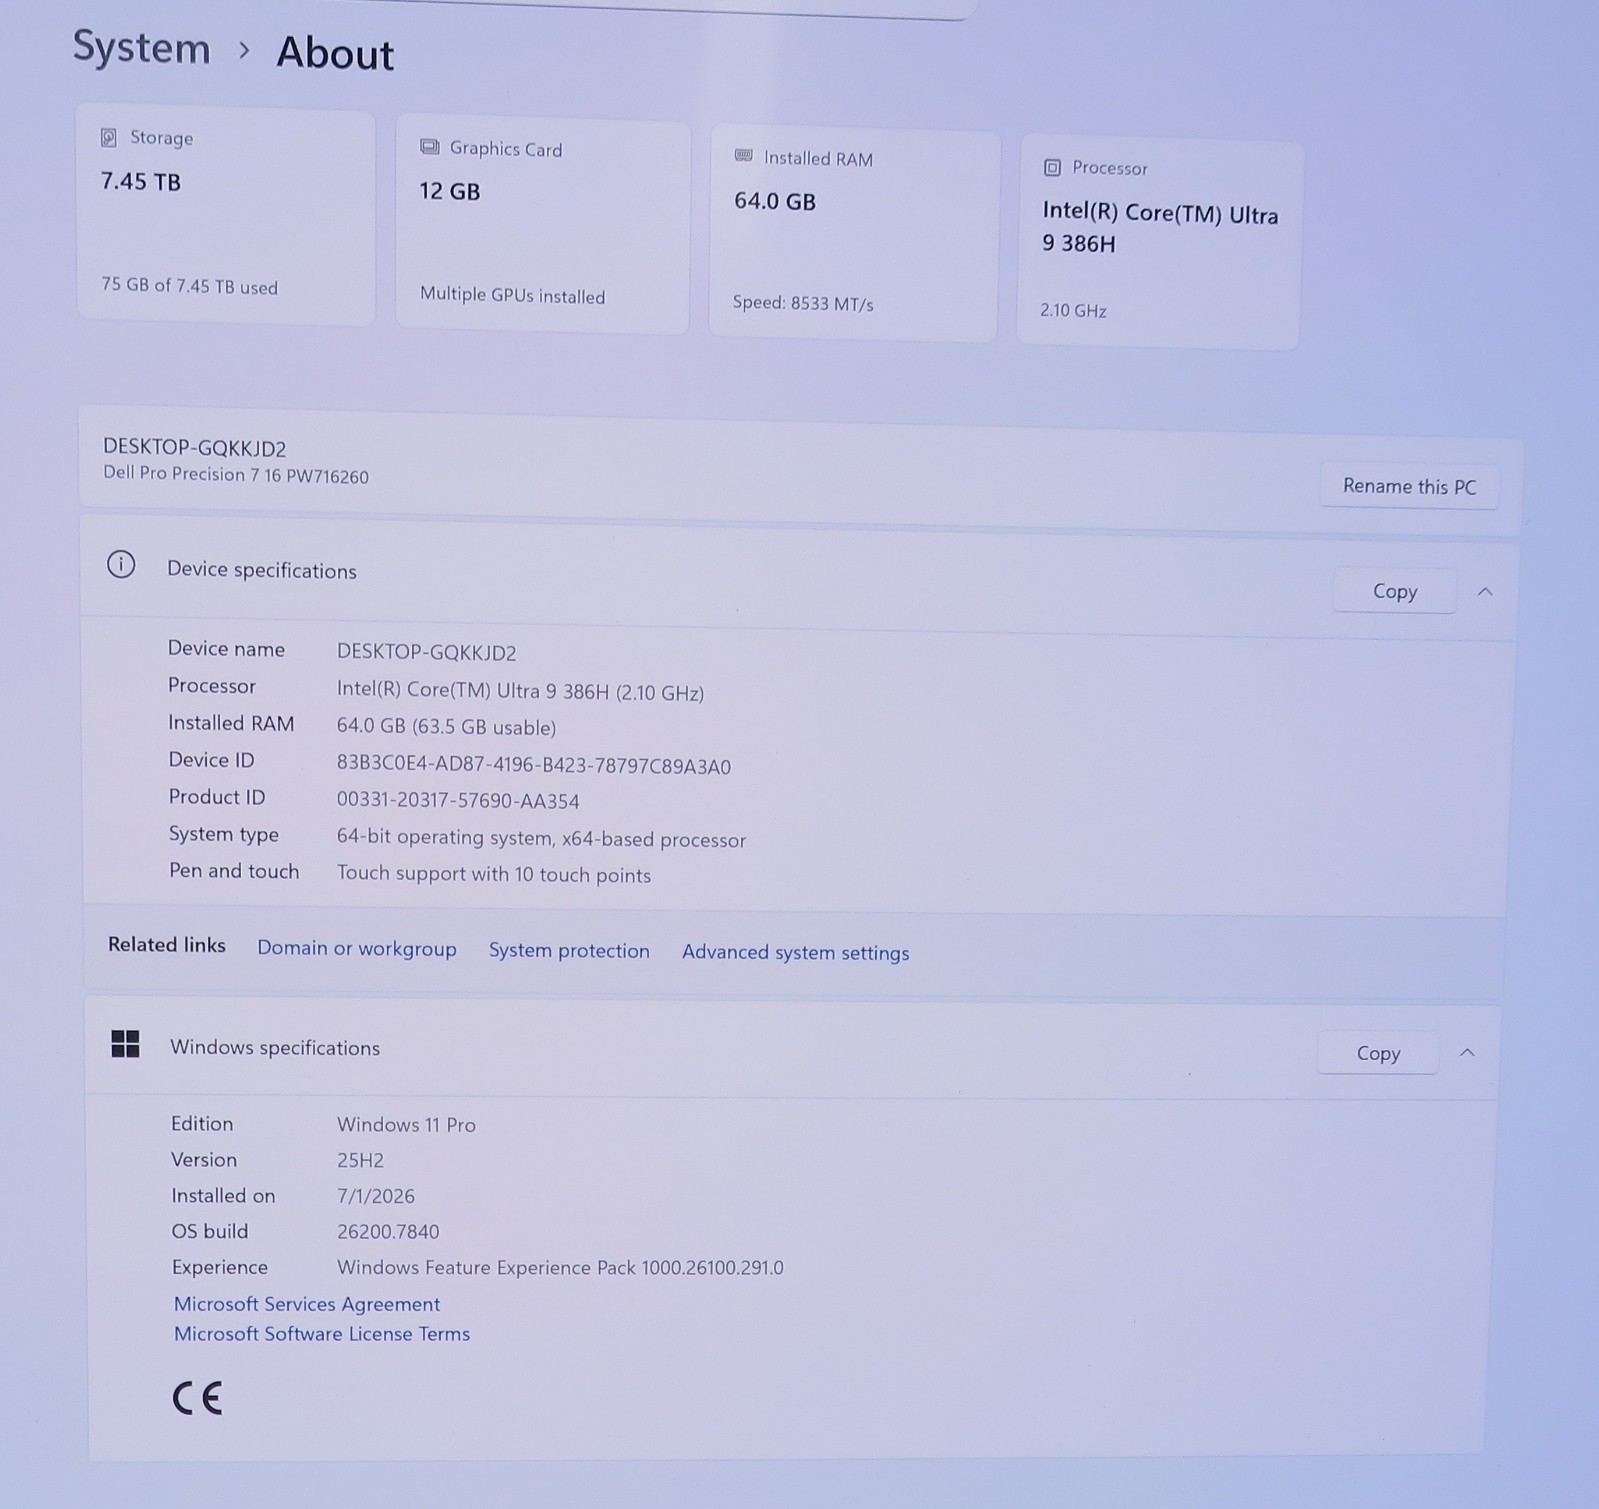The width and height of the screenshot is (1599, 1509).
Task: Click the About page title
Action: click(335, 53)
